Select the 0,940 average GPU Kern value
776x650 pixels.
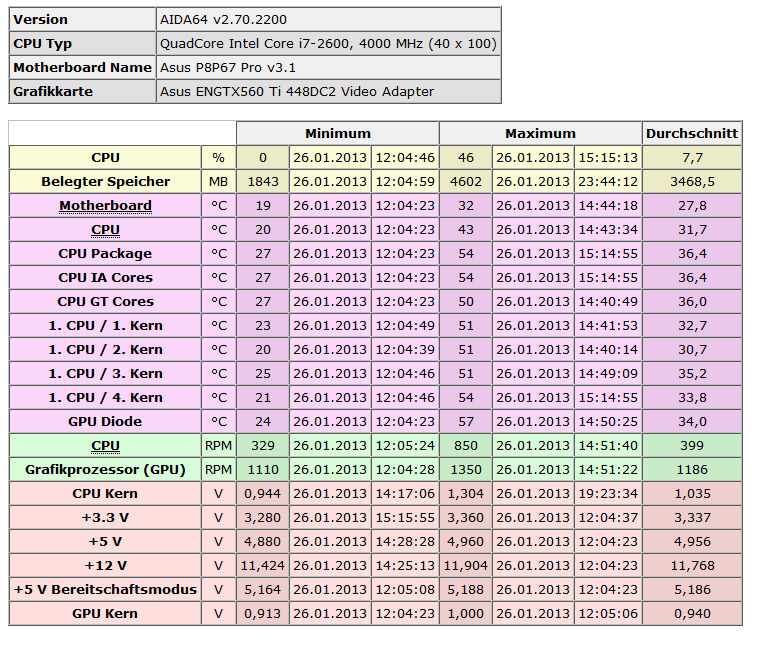point(692,614)
